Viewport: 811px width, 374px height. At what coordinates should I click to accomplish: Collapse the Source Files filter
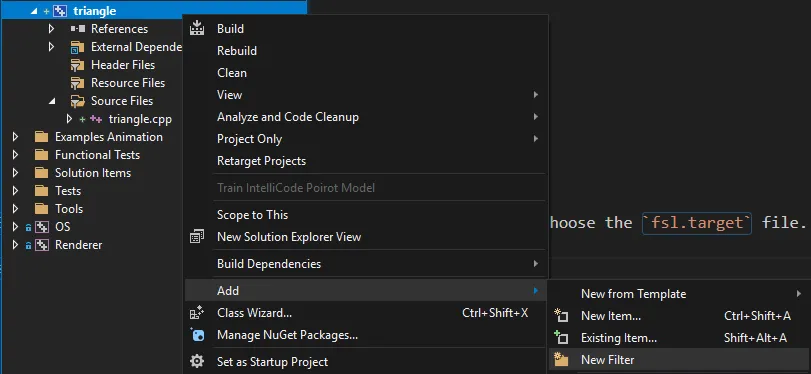point(51,101)
